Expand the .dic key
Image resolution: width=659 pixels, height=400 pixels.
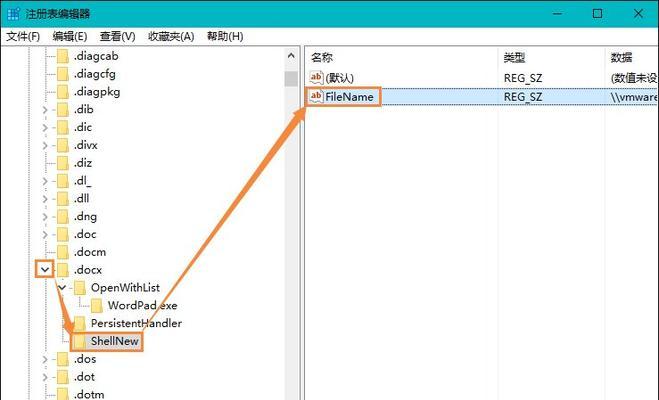(x=45, y=127)
